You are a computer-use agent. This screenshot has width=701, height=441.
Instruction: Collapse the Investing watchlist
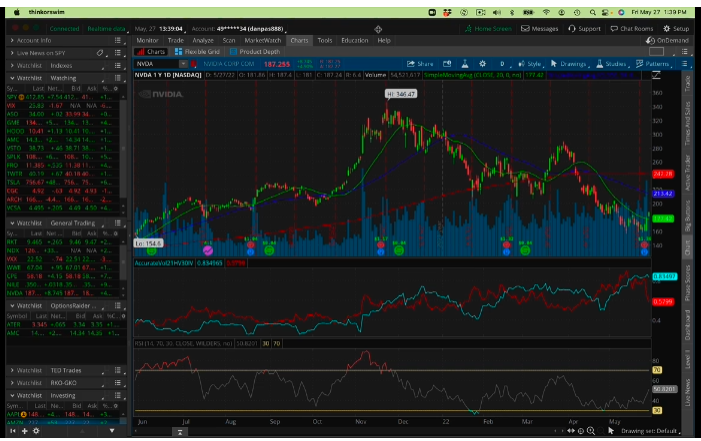tap(12, 395)
